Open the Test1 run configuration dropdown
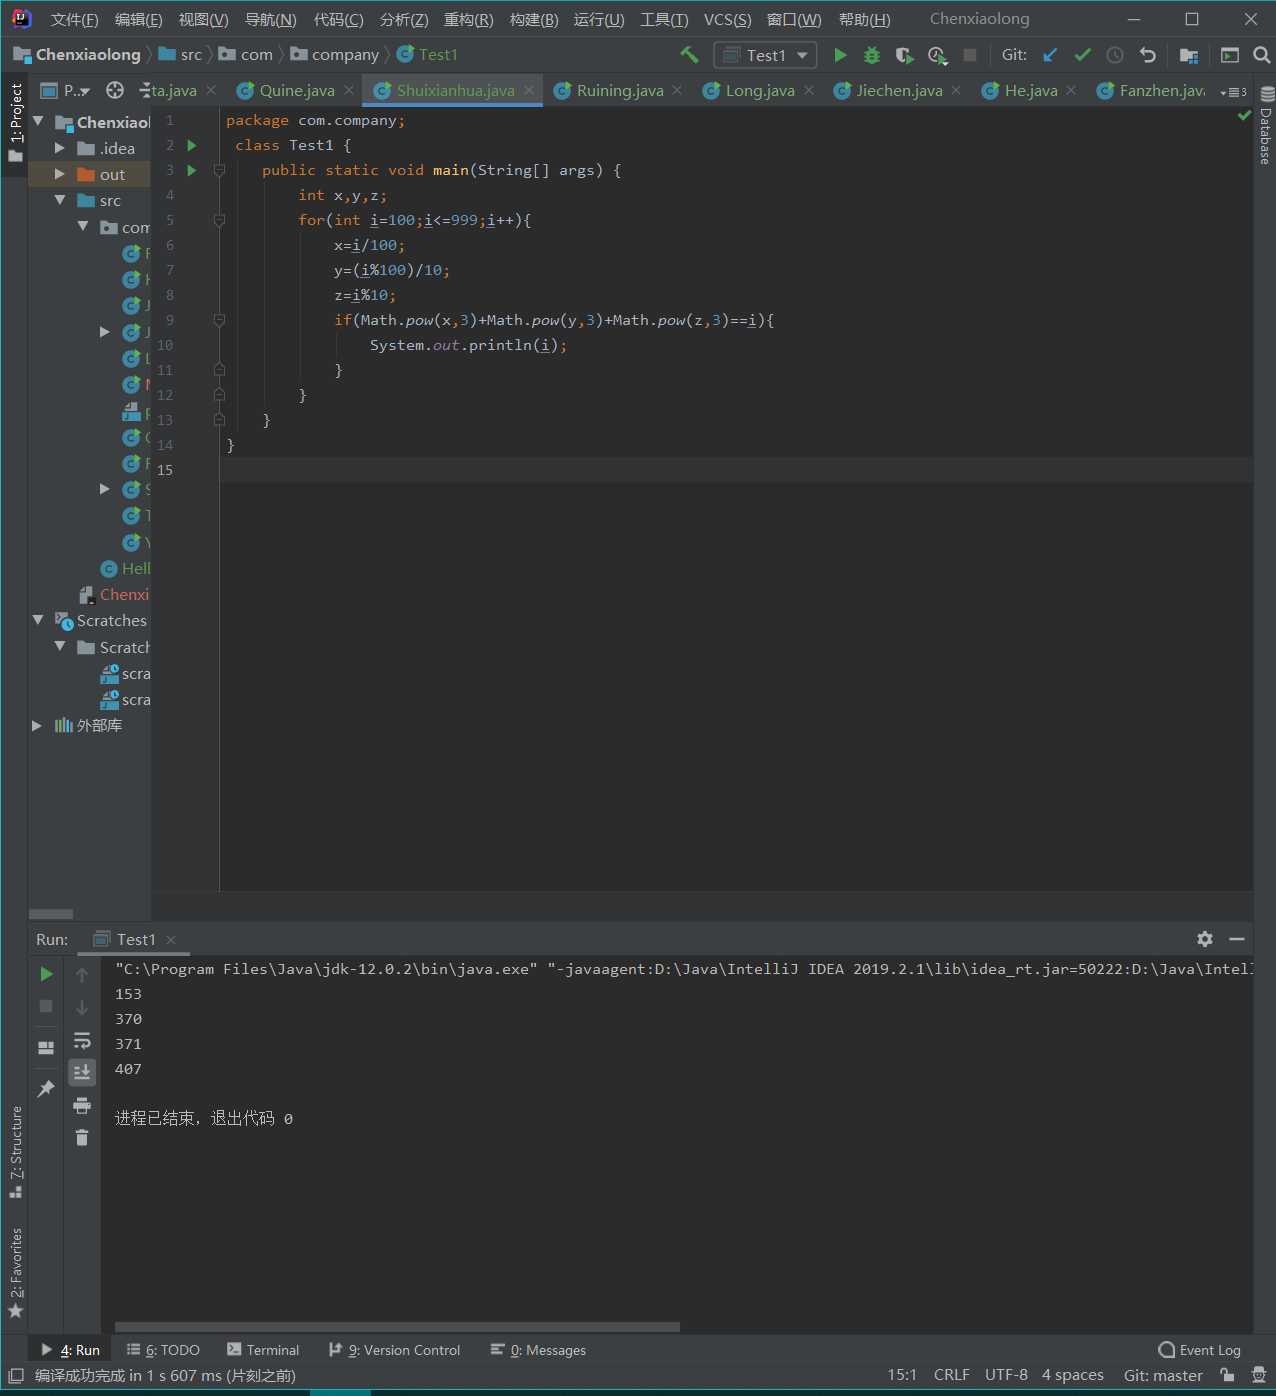The width and height of the screenshot is (1276, 1396). coord(765,55)
